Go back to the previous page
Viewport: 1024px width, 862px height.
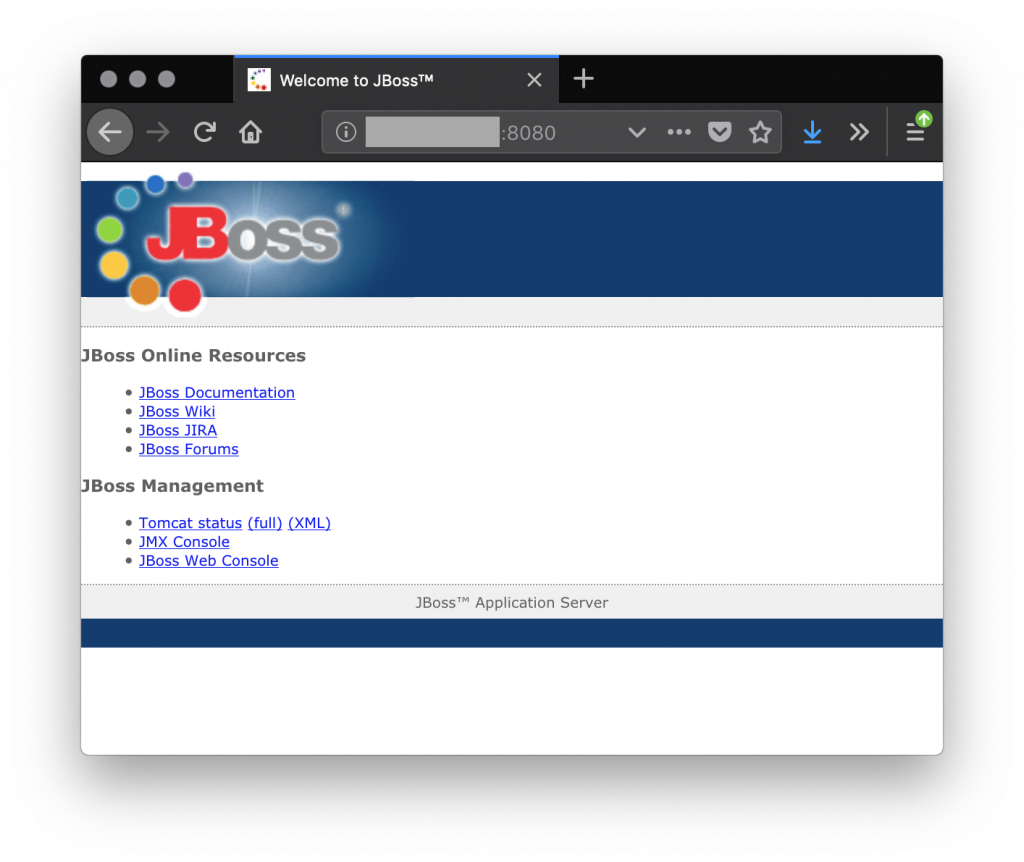(x=110, y=133)
